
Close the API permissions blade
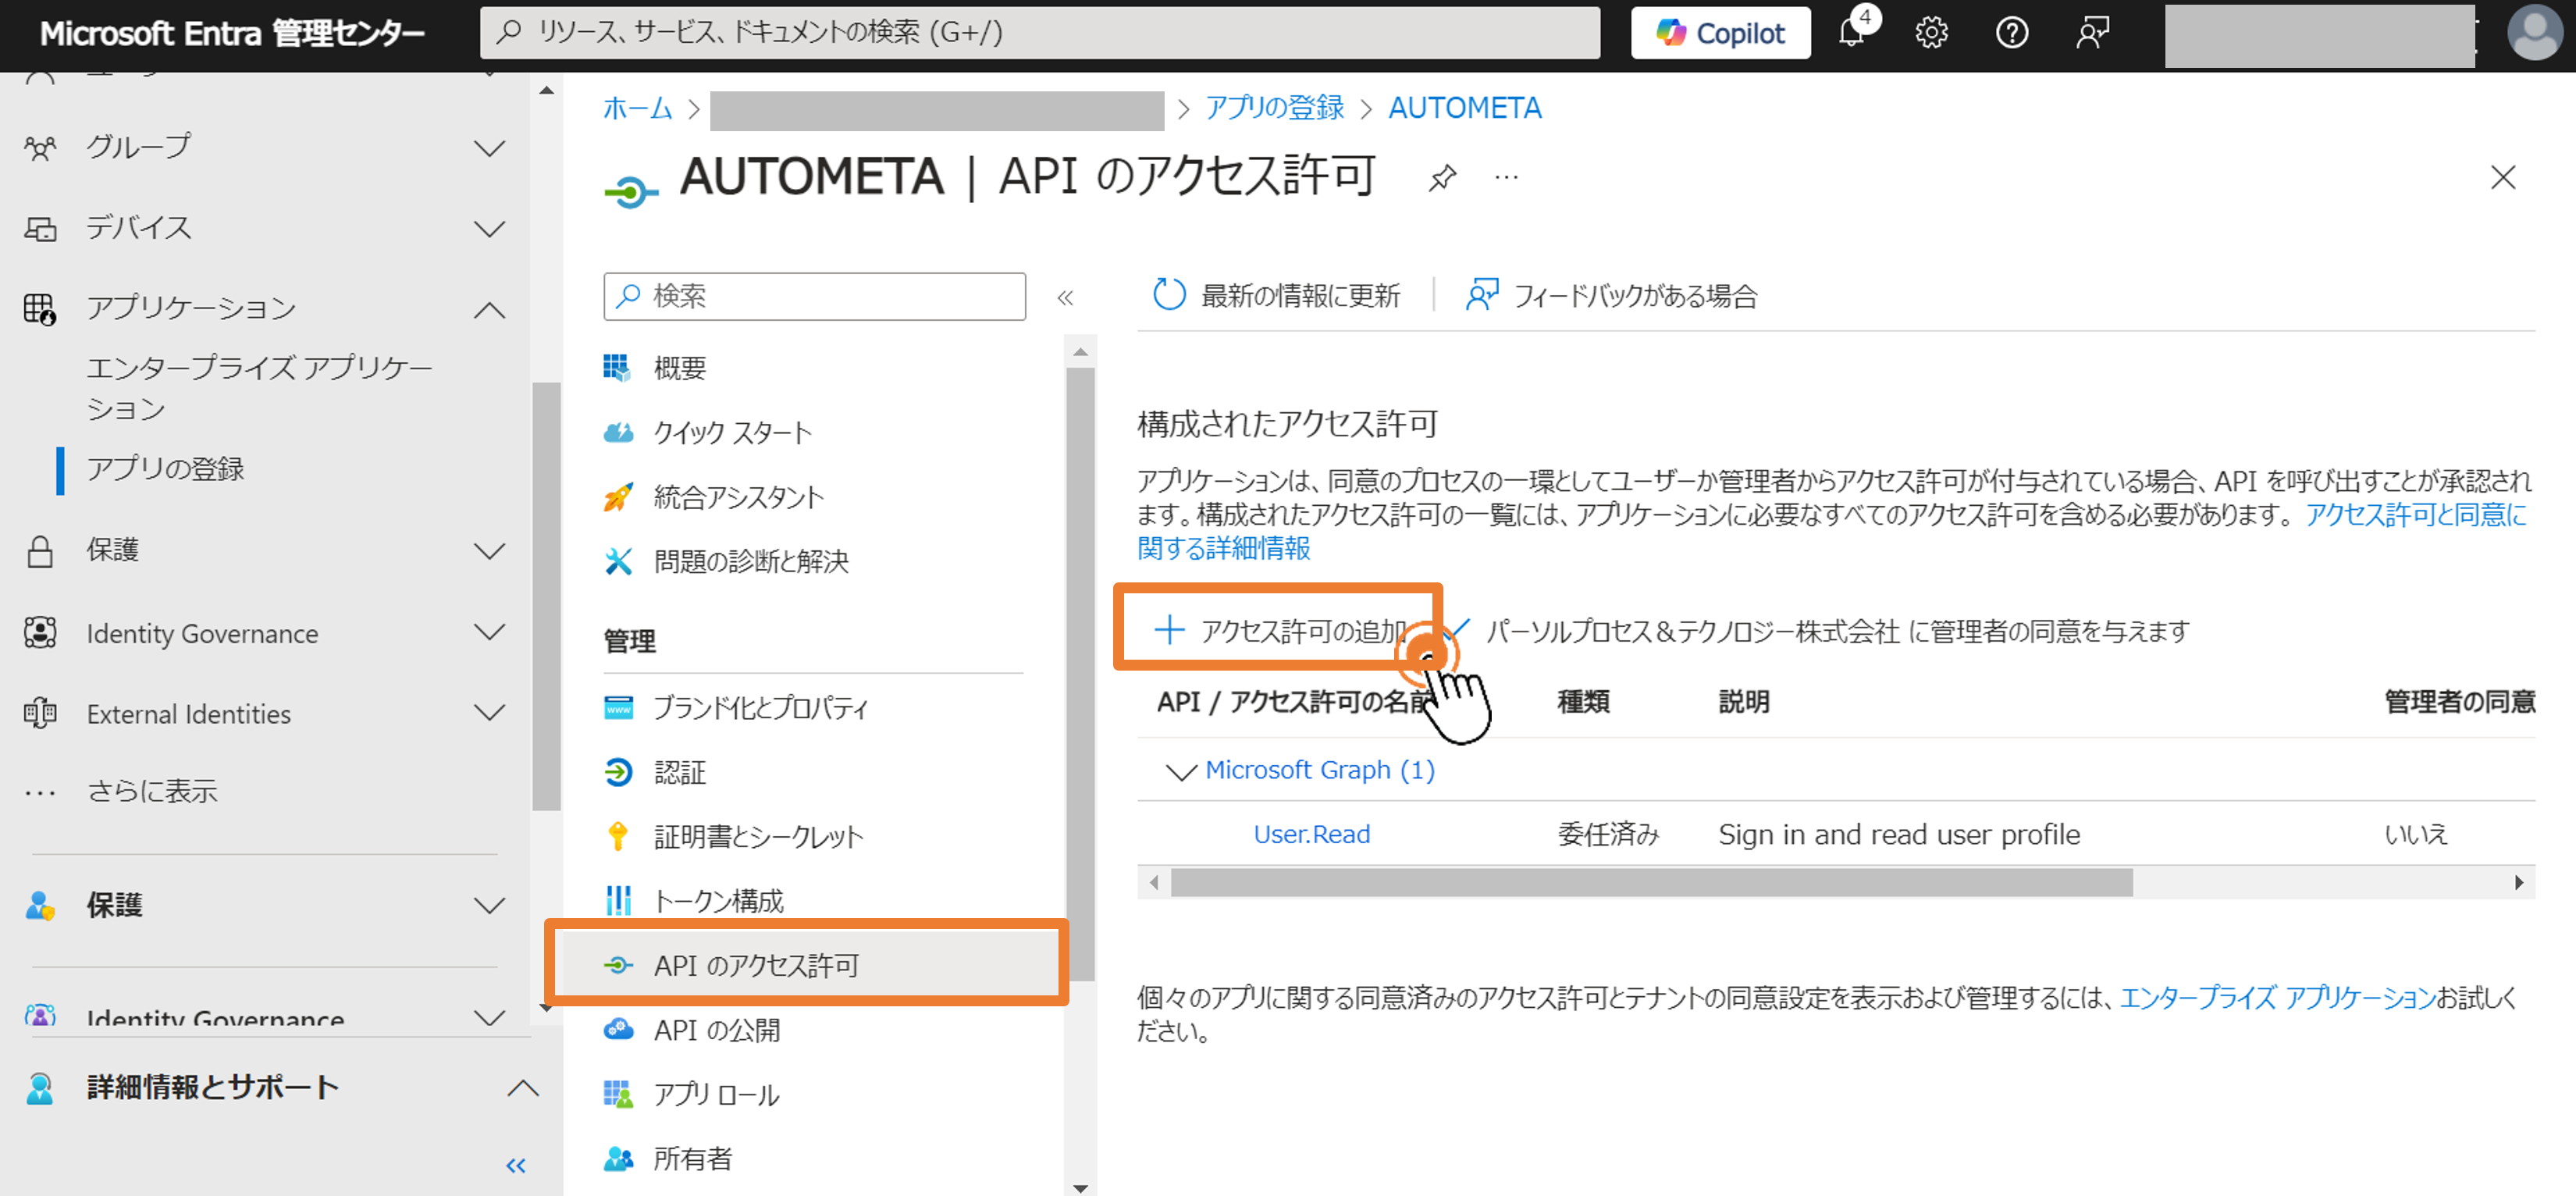pos(2503,178)
